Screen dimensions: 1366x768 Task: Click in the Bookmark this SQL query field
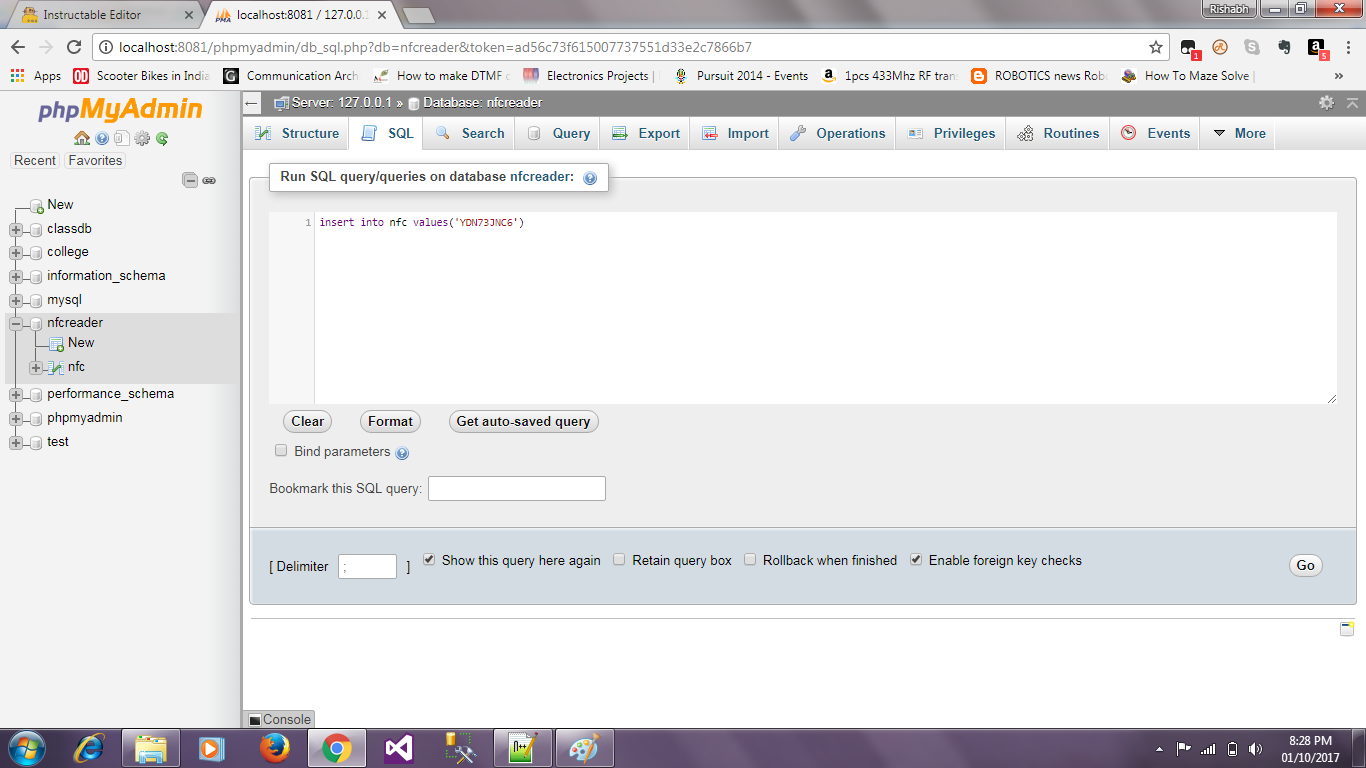pyautogui.click(x=517, y=488)
